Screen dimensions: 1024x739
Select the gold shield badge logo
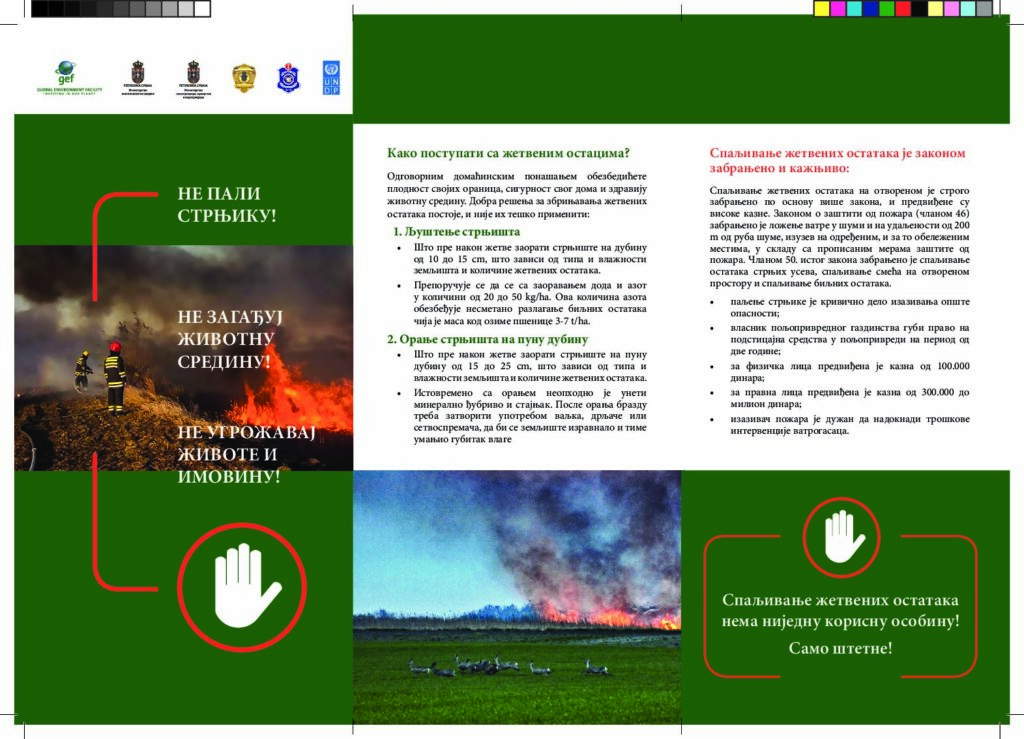[244, 78]
